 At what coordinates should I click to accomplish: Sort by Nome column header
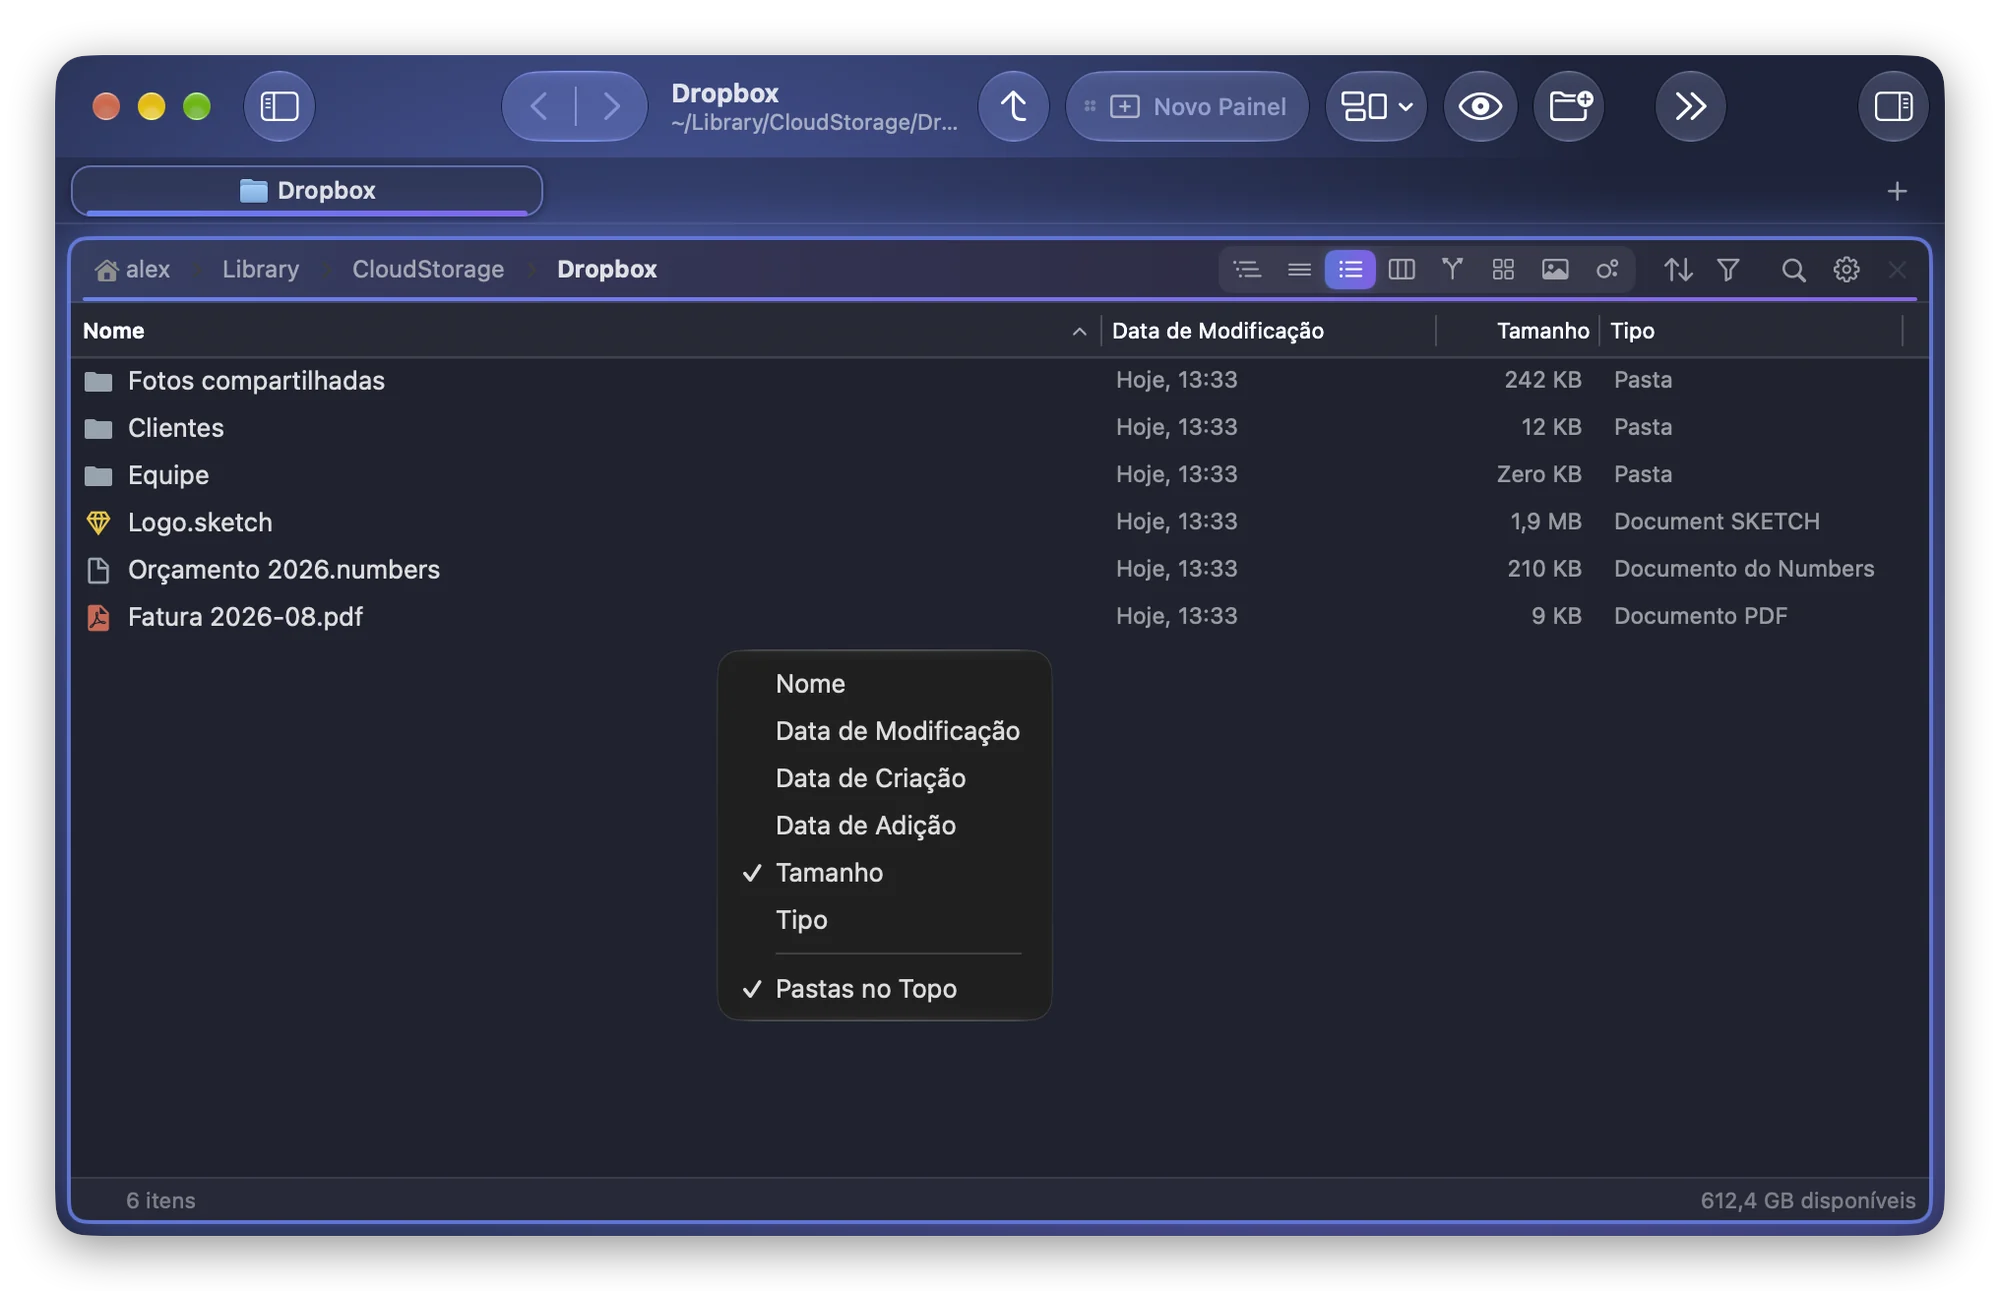point(586,331)
